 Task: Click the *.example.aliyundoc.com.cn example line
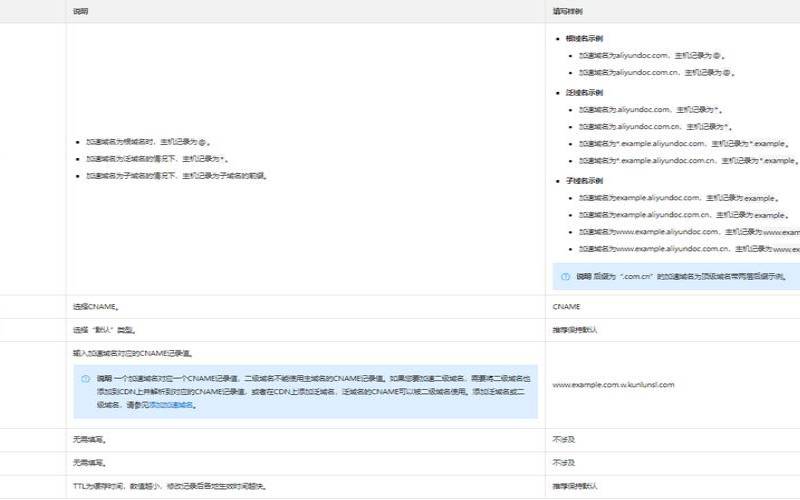(689, 161)
